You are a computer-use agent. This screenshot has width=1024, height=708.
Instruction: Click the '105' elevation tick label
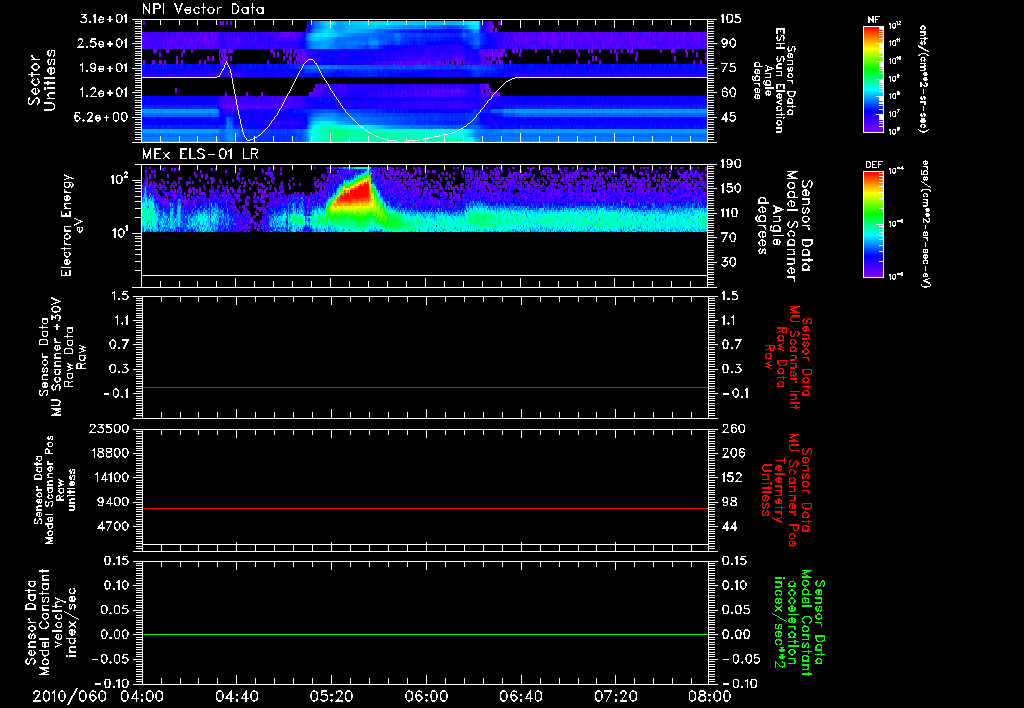pyautogui.click(x=731, y=19)
